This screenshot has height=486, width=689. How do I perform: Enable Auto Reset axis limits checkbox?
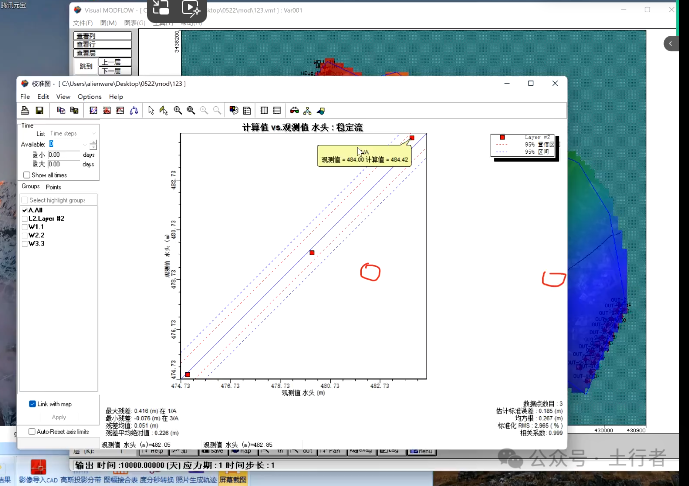pos(32,432)
